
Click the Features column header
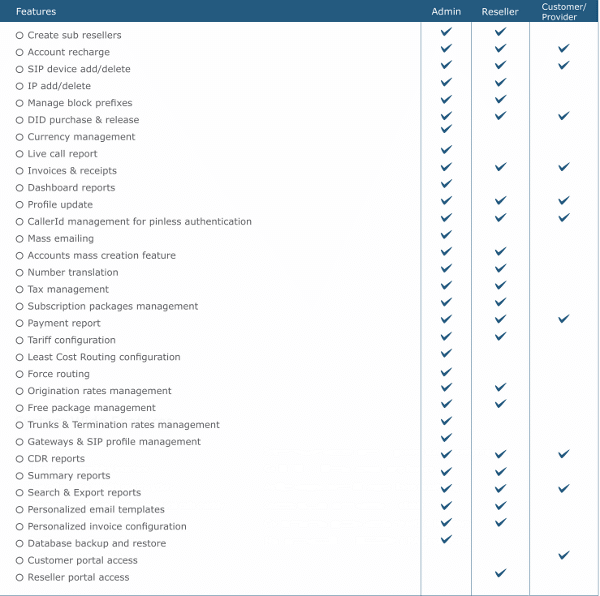point(36,11)
